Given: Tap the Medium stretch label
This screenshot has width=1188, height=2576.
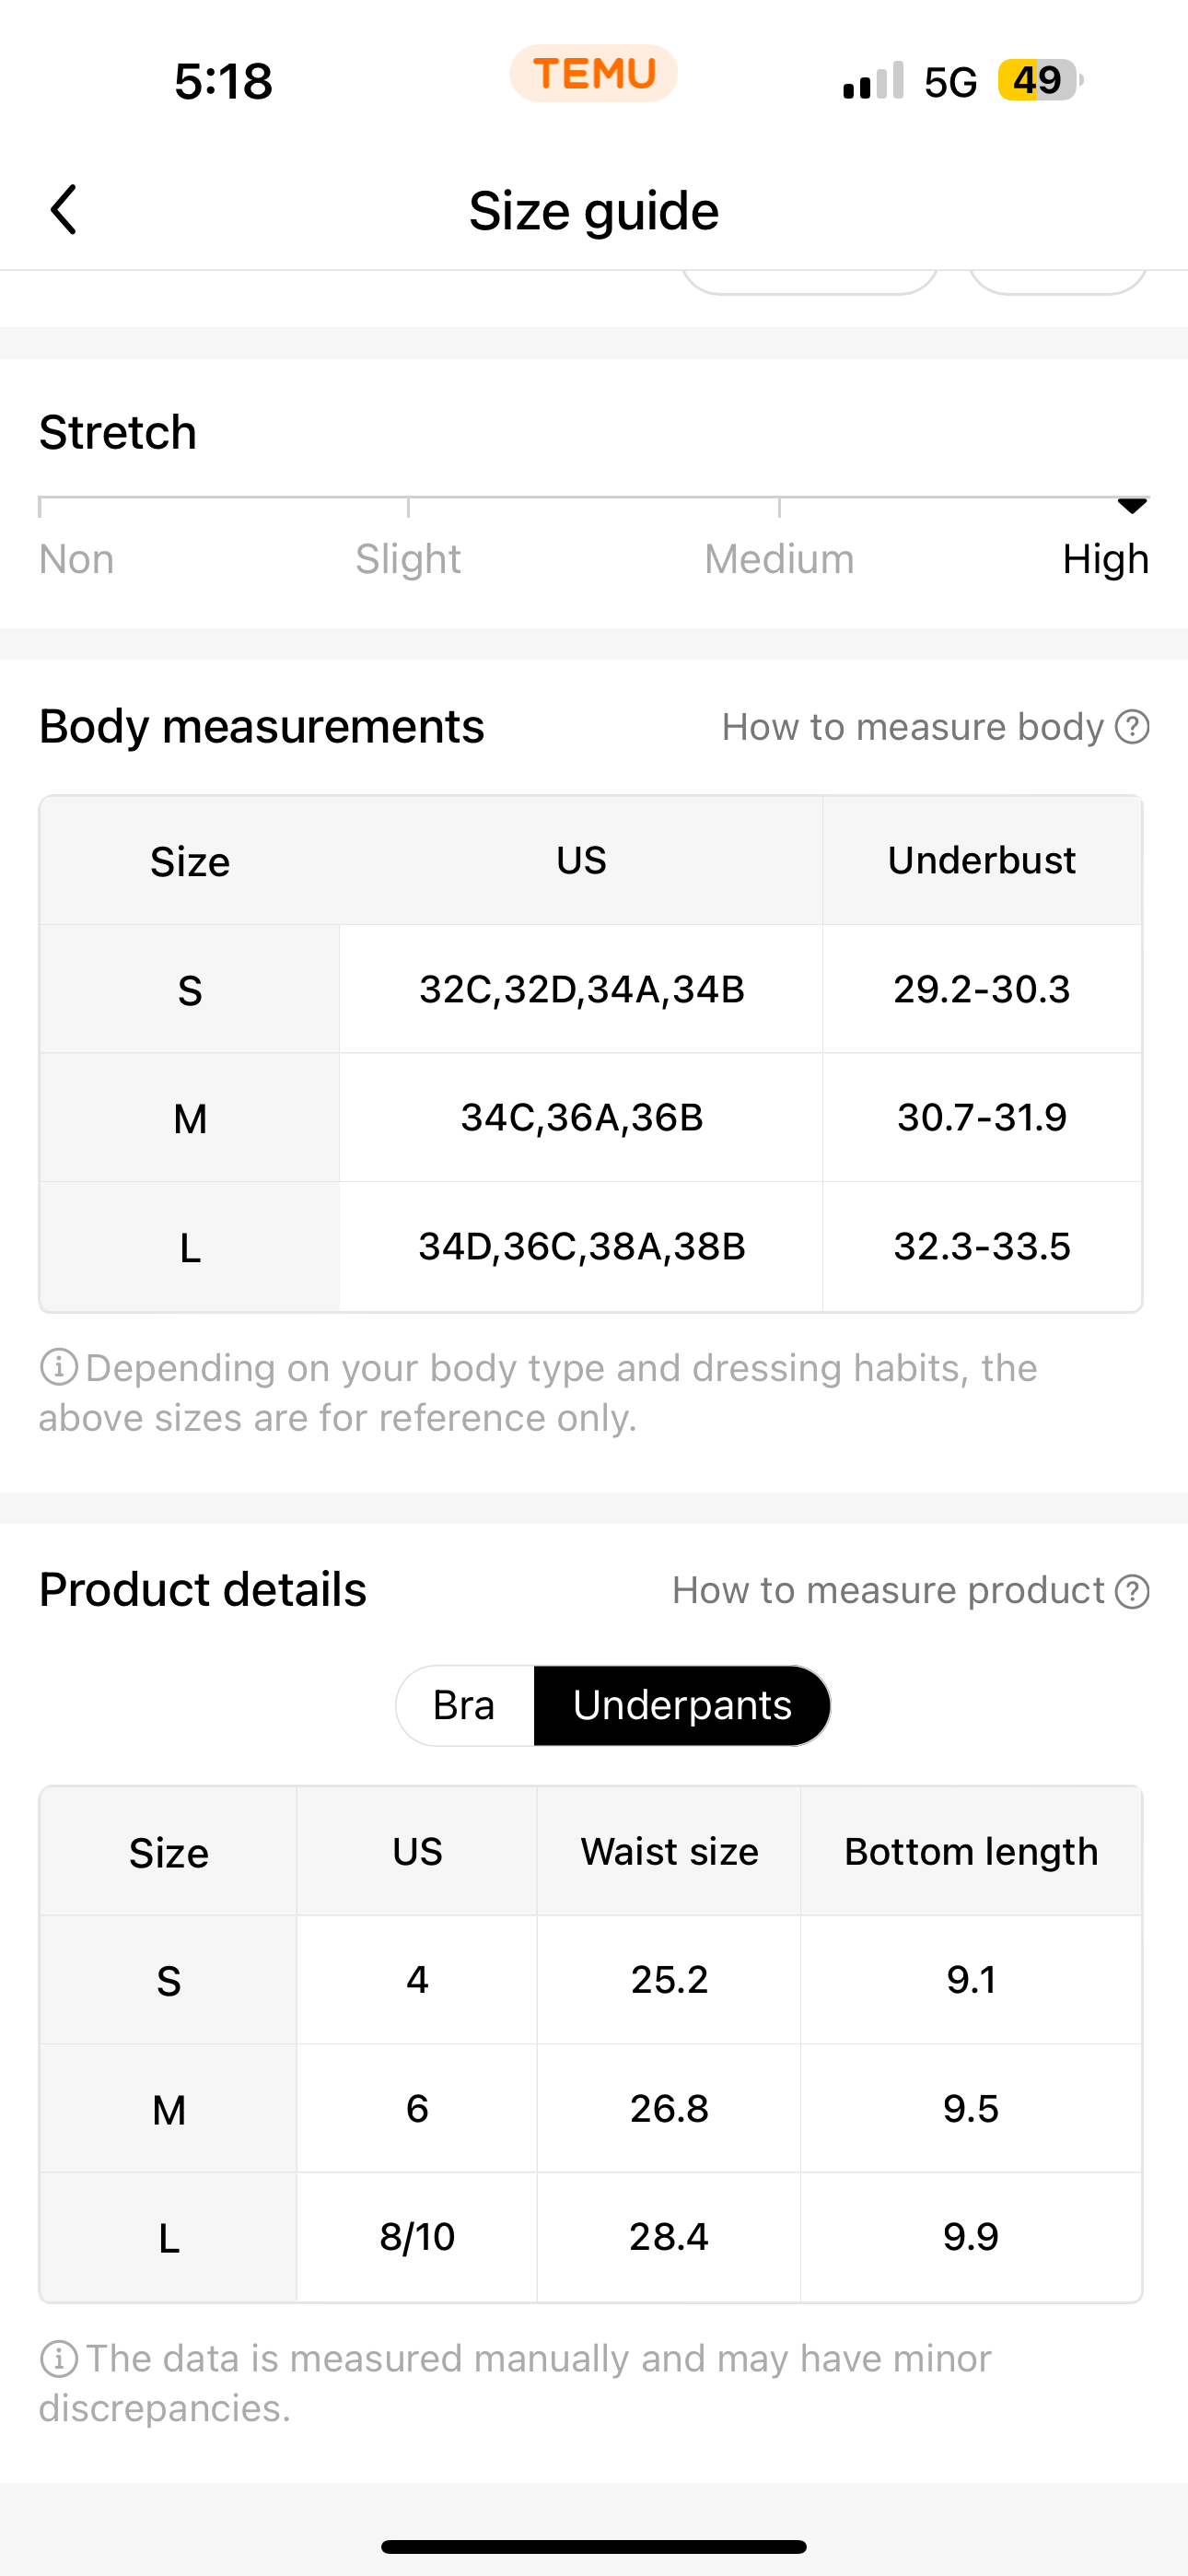Looking at the screenshot, I should (779, 559).
